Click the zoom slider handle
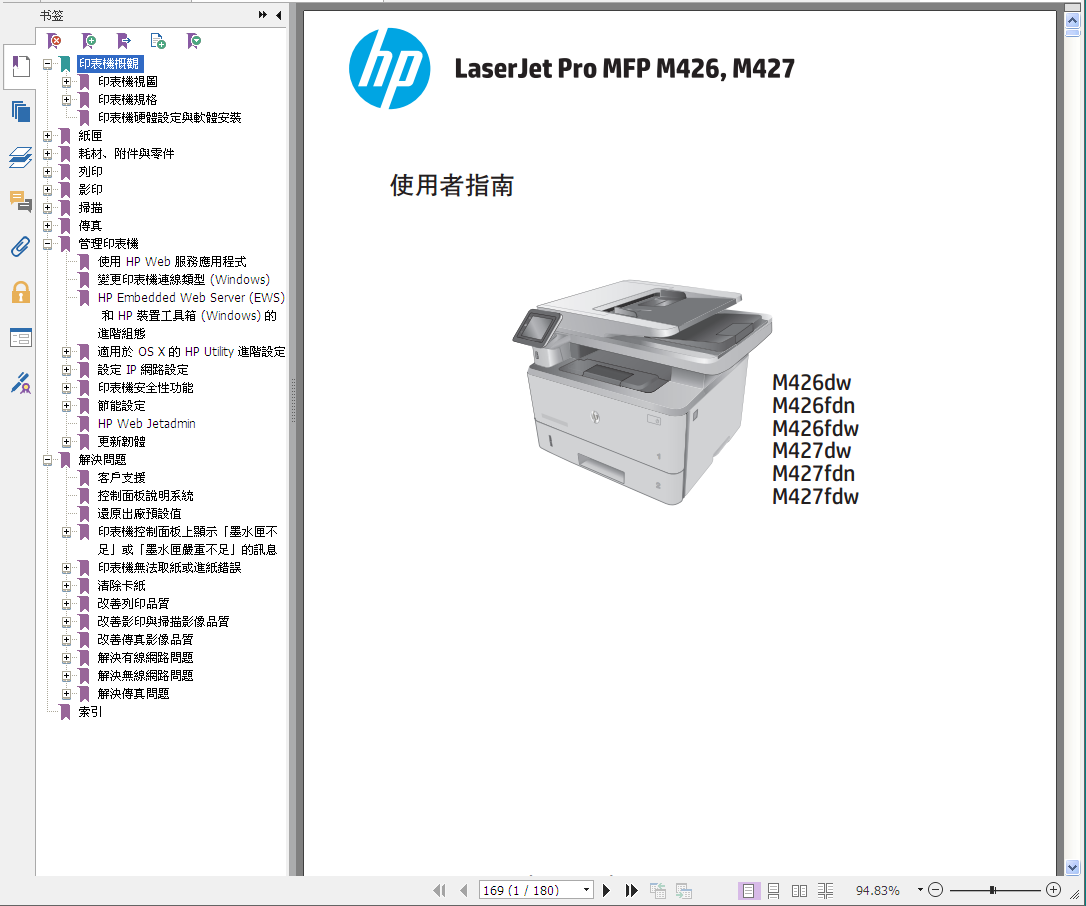The height and width of the screenshot is (906, 1086). coord(992,889)
